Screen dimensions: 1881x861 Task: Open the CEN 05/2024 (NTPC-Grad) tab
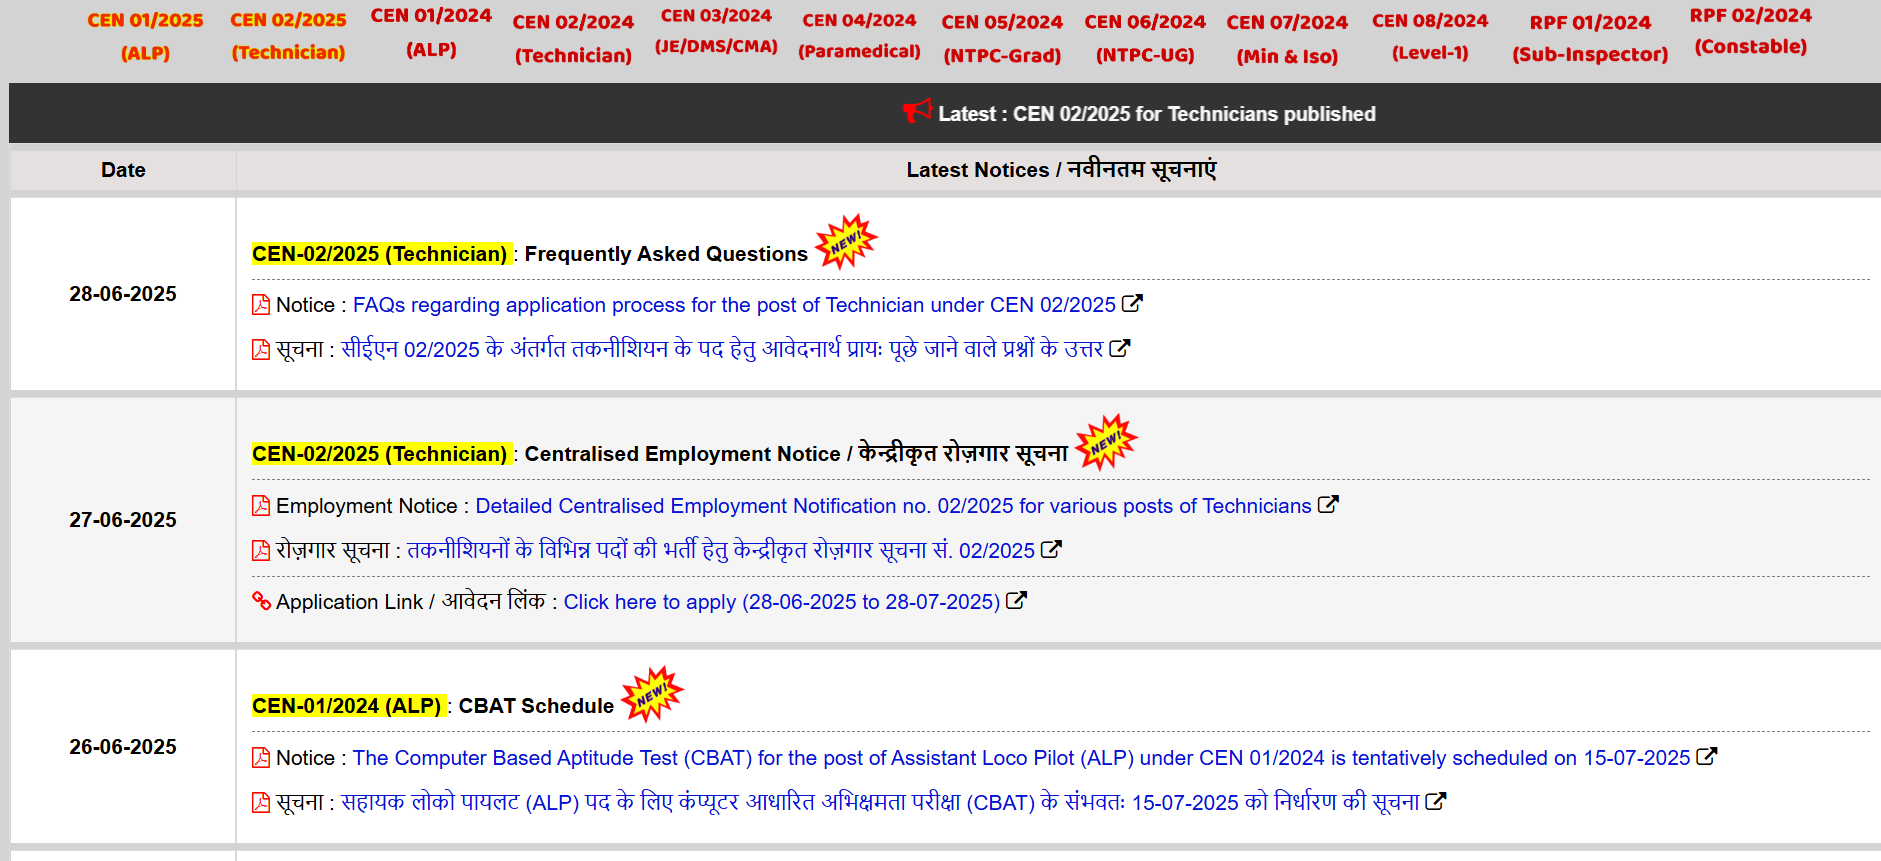click(1002, 38)
